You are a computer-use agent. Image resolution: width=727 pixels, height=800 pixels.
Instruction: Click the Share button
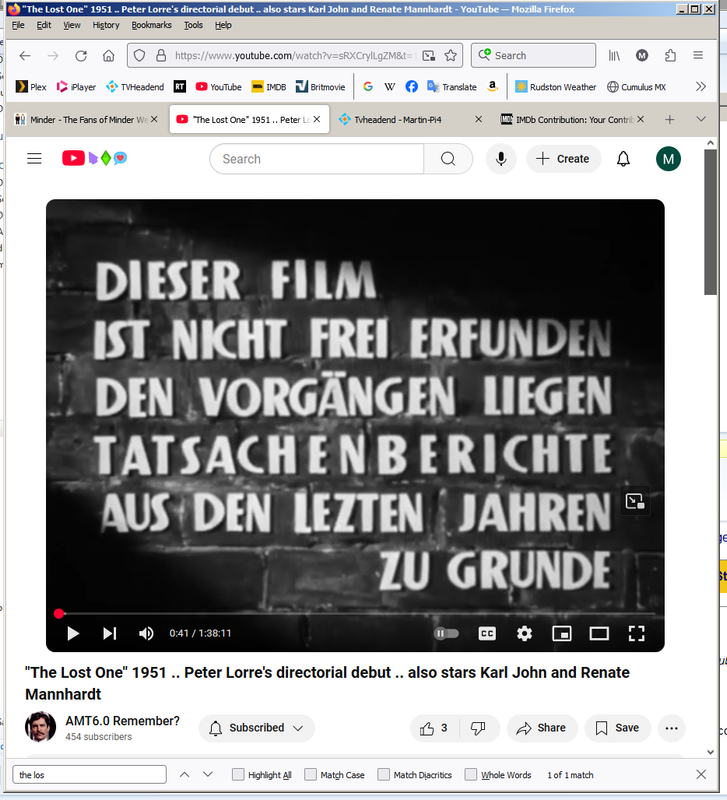click(x=541, y=728)
